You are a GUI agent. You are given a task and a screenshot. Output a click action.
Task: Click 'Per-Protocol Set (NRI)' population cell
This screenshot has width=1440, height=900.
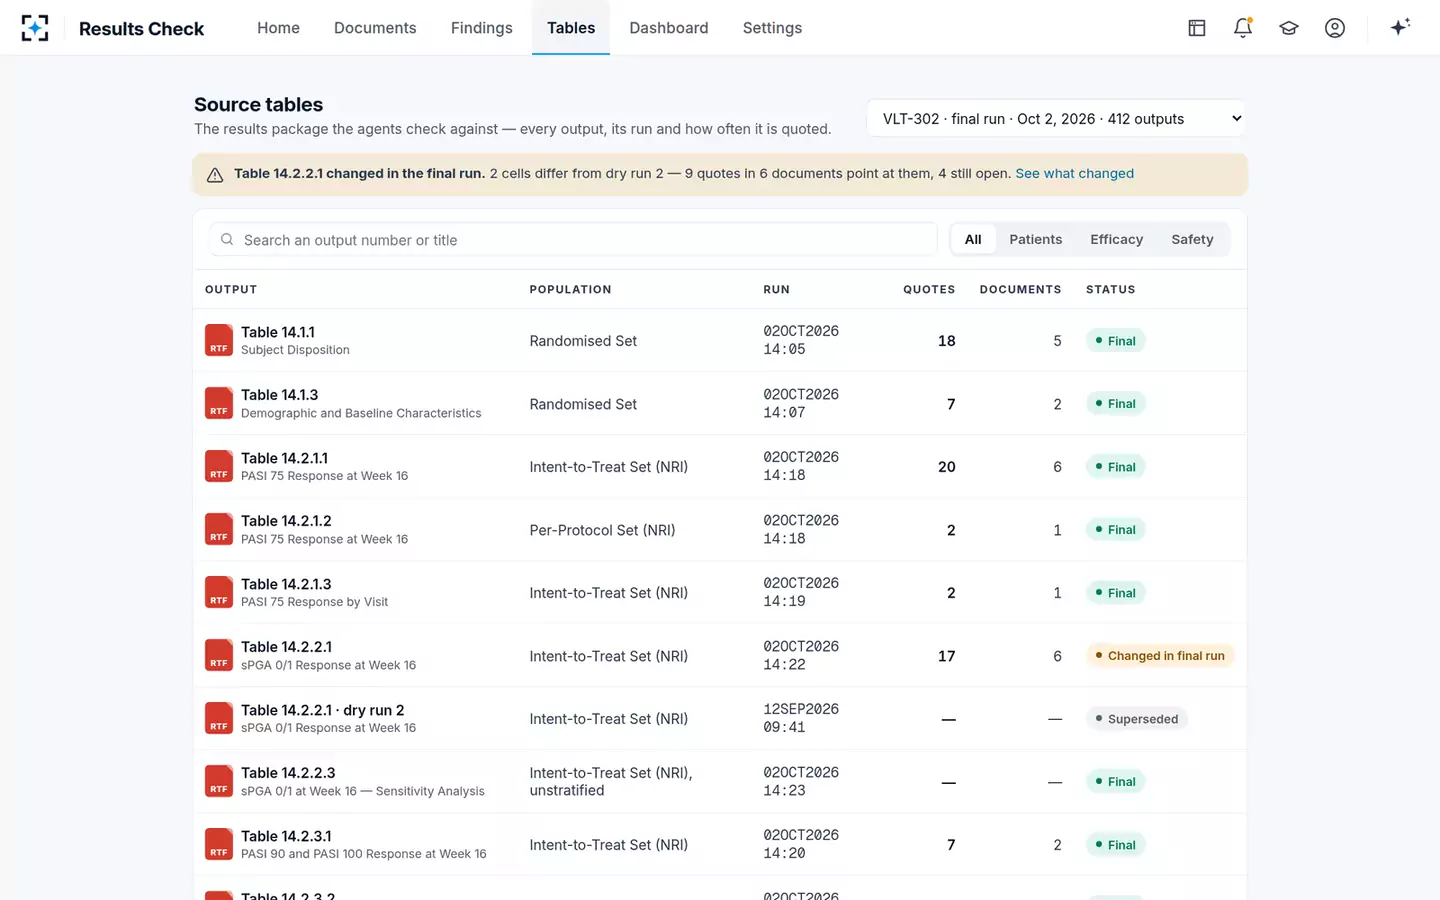tap(602, 530)
